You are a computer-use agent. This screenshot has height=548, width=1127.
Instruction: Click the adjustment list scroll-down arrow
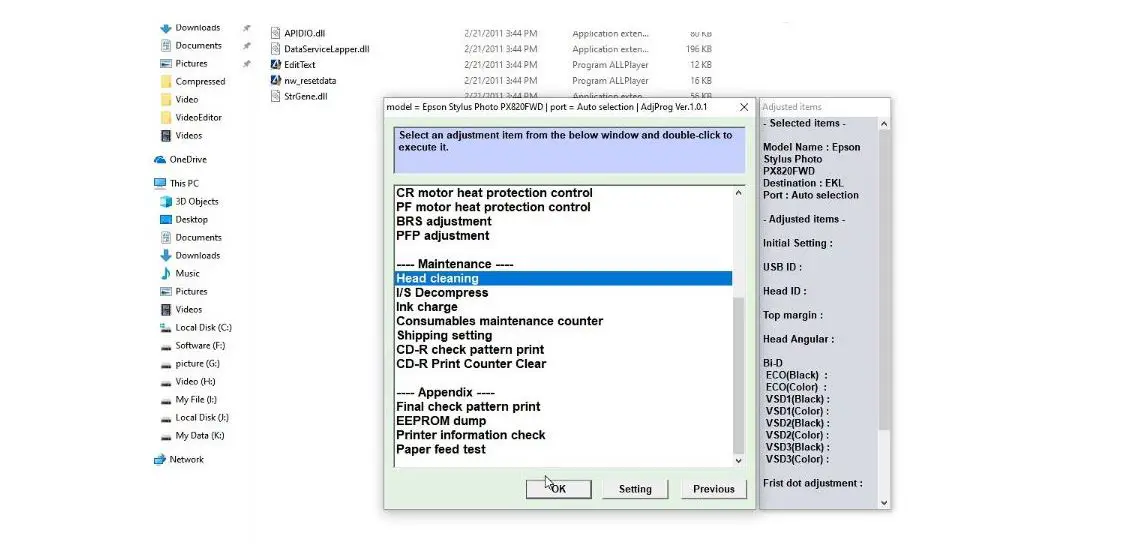coord(739,460)
